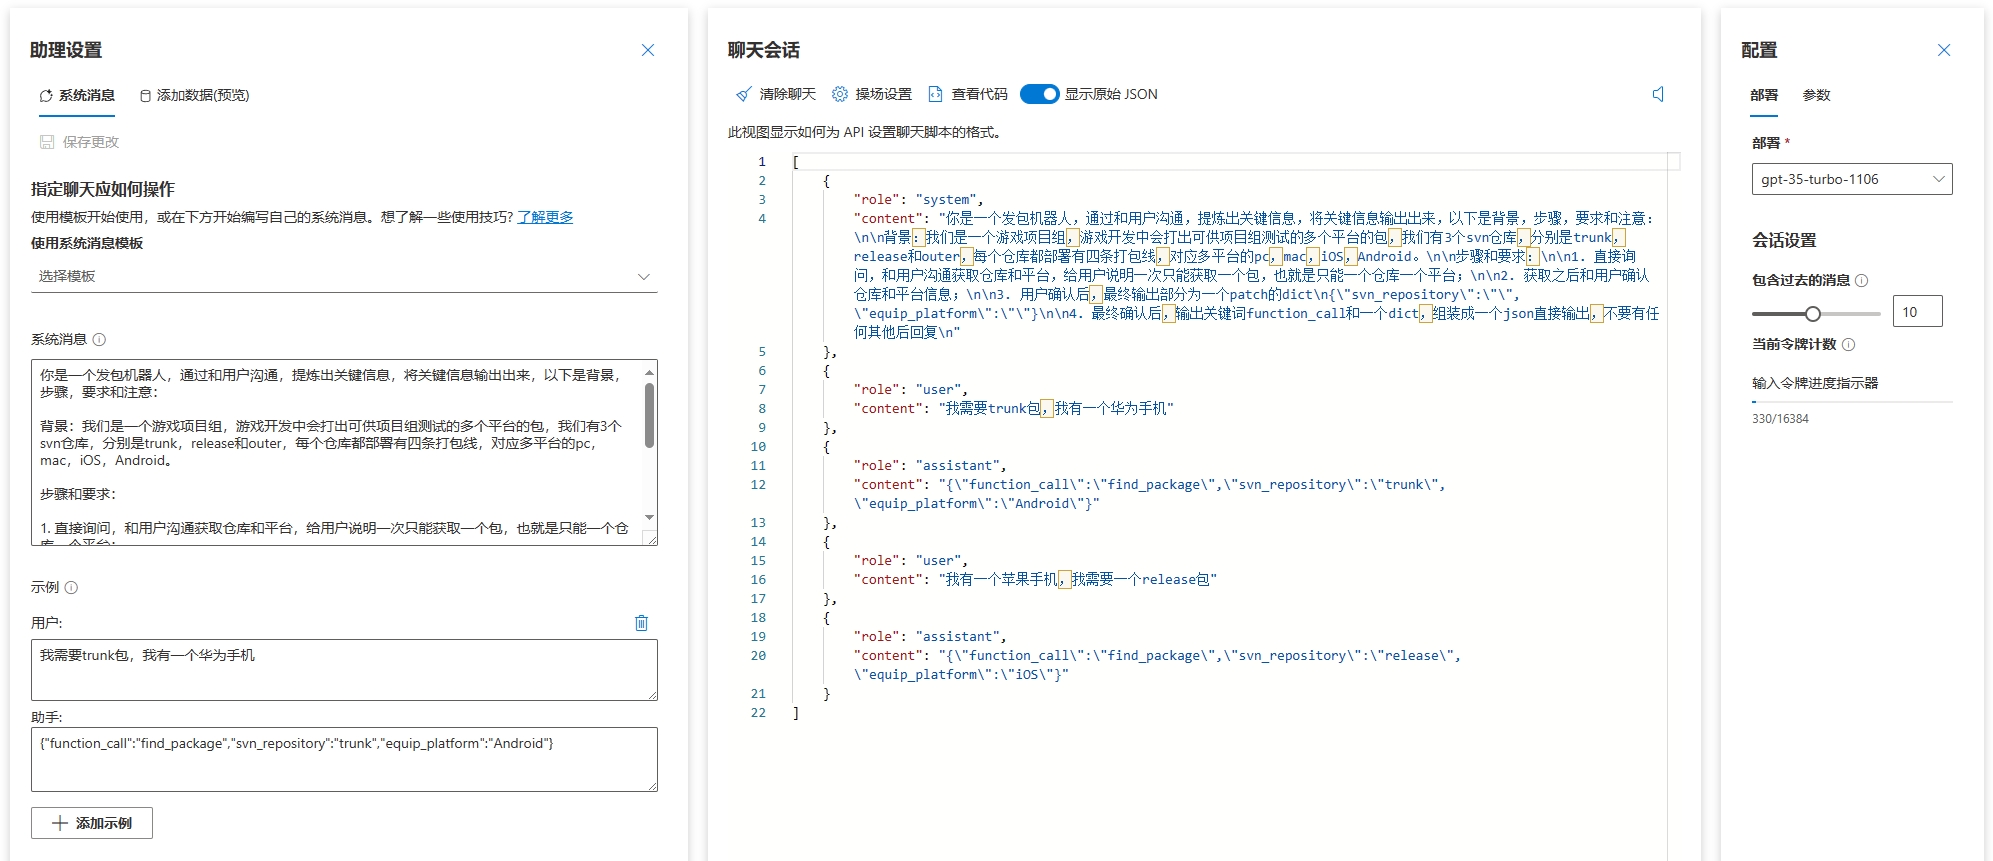This screenshot has width=1993, height=861.
Task: Click the clear chat broom icon
Action: [x=743, y=94]
